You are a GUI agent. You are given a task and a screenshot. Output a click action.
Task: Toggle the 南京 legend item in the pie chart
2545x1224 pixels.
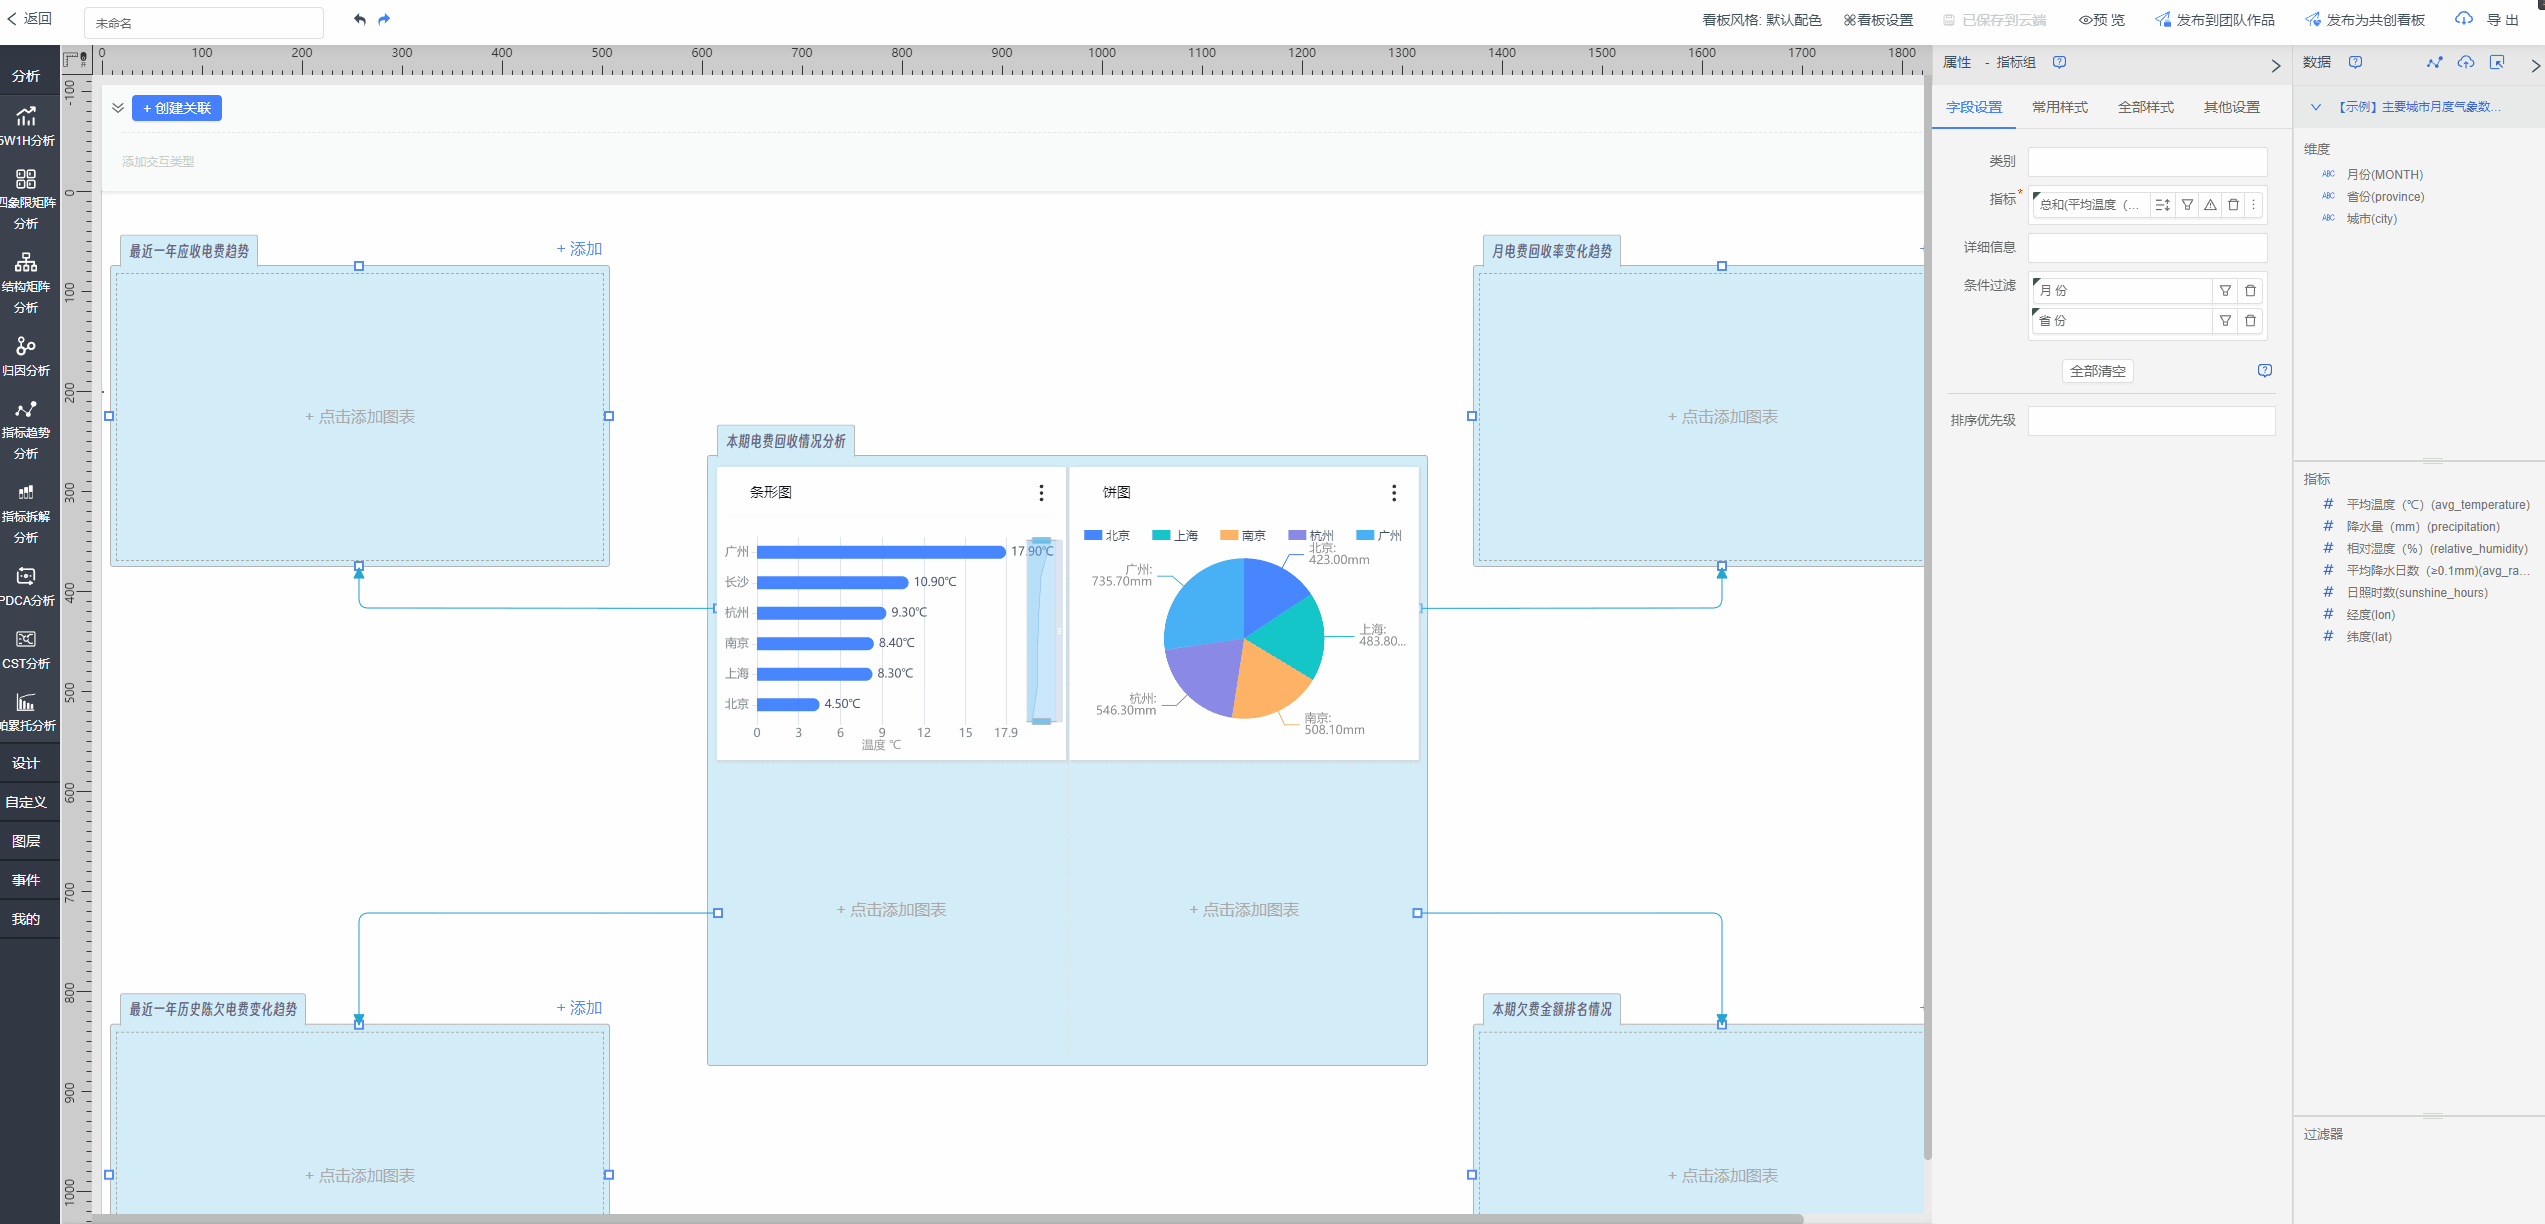coord(1243,536)
